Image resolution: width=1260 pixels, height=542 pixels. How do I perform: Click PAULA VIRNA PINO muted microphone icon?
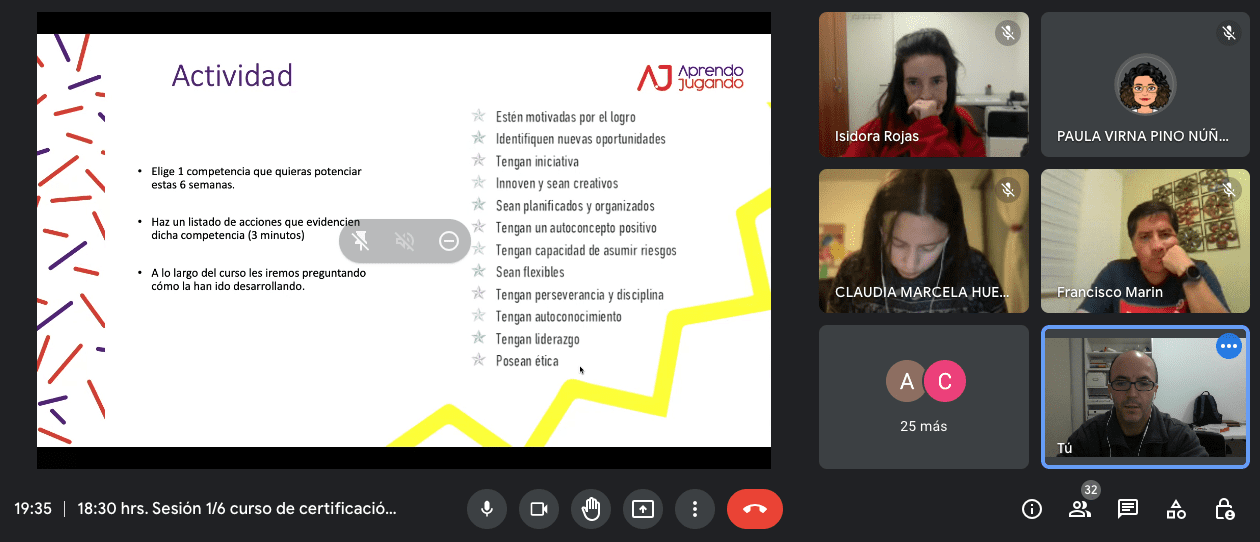coord(1229,33)
